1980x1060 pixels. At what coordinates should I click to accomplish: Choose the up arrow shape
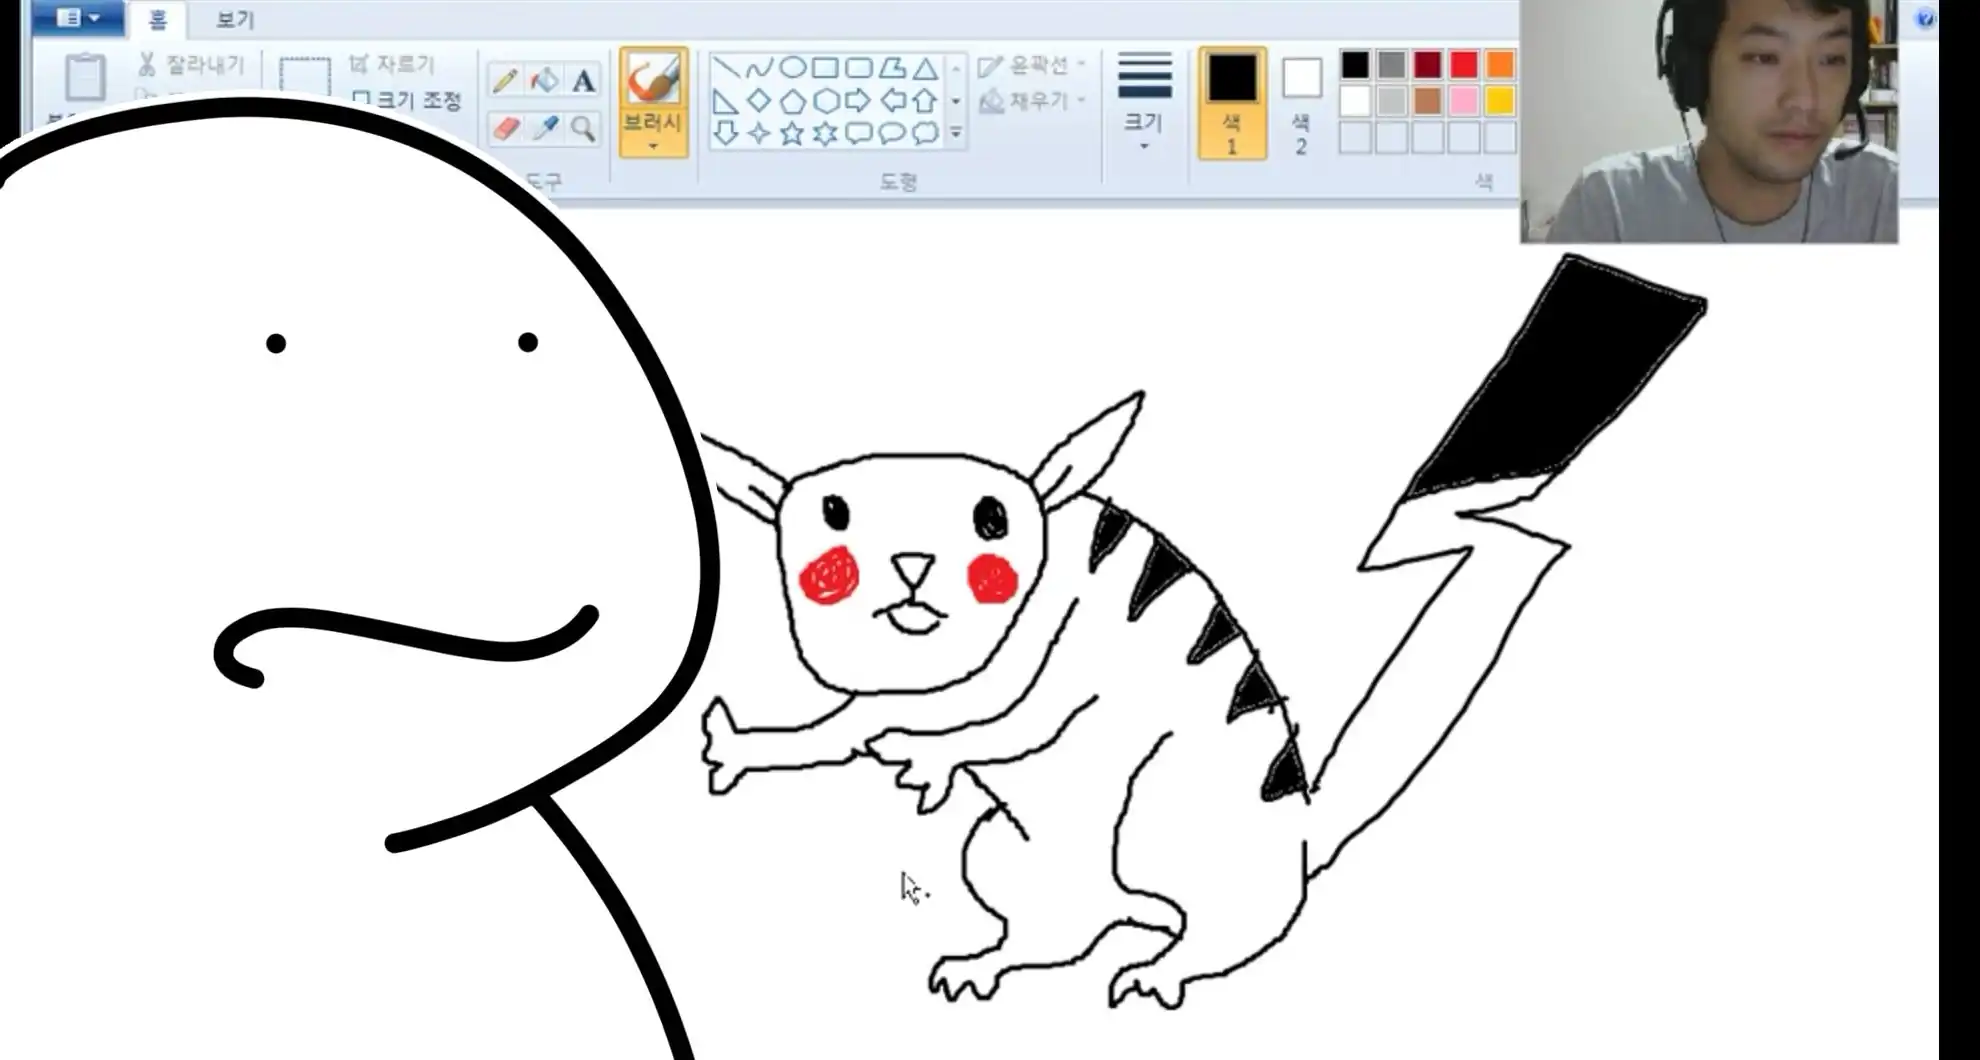tap(926, 101)
